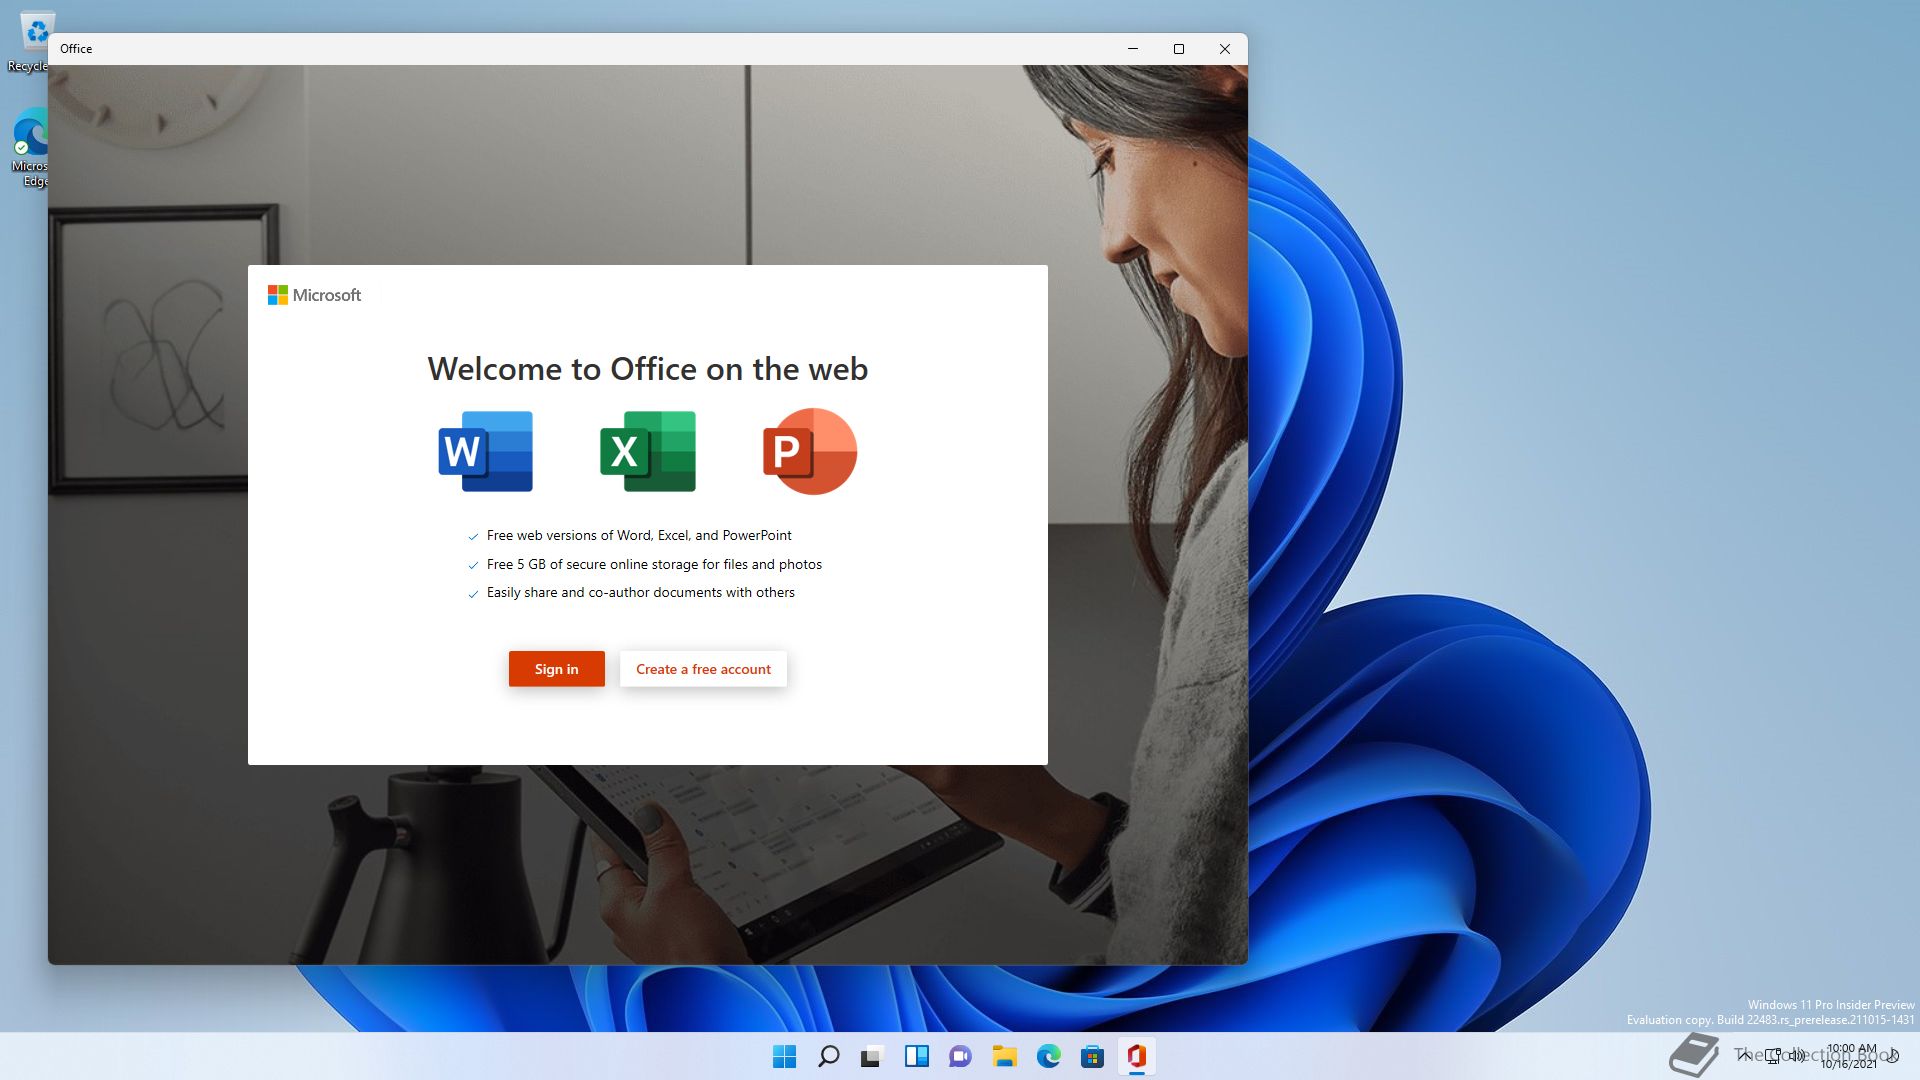Click the PowerPoint app icon
The width and height of the screenshot is (1920, 1080).
(x=810, y=451)
